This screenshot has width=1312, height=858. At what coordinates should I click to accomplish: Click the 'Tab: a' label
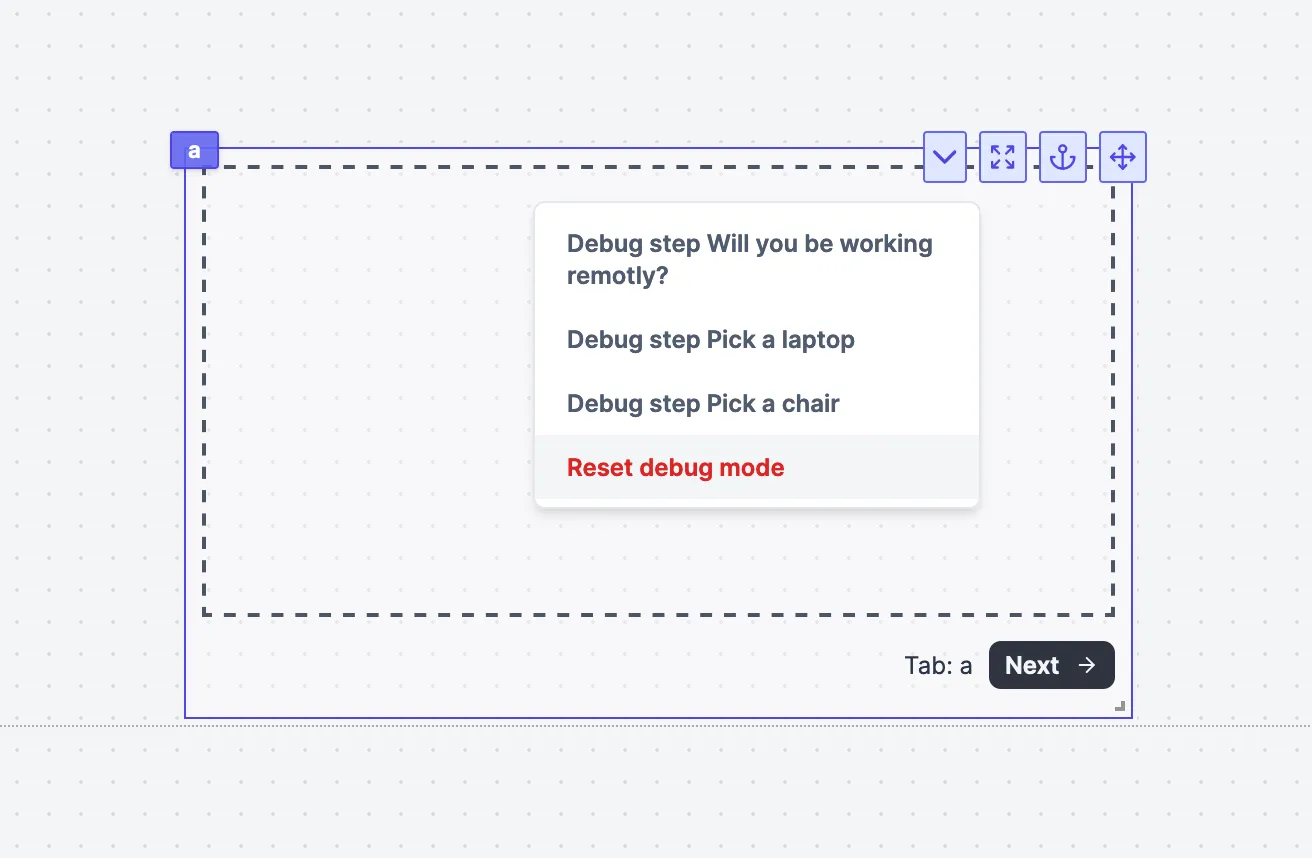938,665
